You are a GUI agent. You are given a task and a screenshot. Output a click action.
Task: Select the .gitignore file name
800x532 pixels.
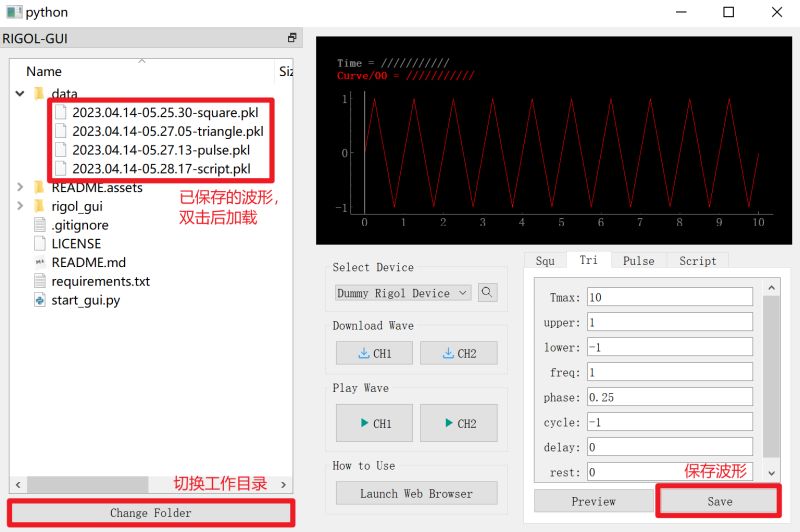click(80, 225)
